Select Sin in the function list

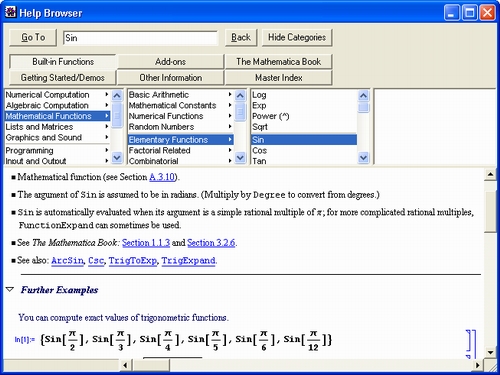[304, 140]
